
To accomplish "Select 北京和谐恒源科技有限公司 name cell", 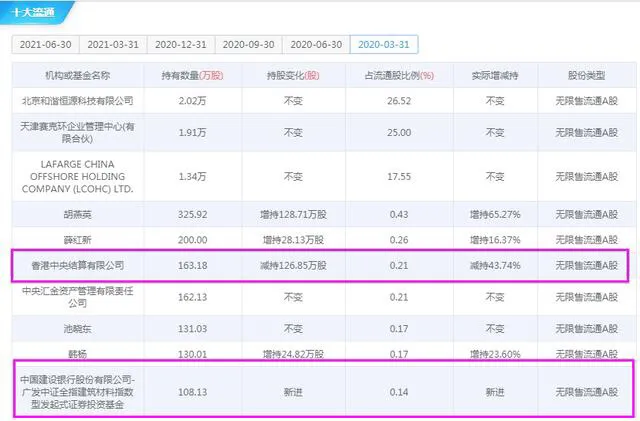I will pyautogui.click(x=78, y=100).
